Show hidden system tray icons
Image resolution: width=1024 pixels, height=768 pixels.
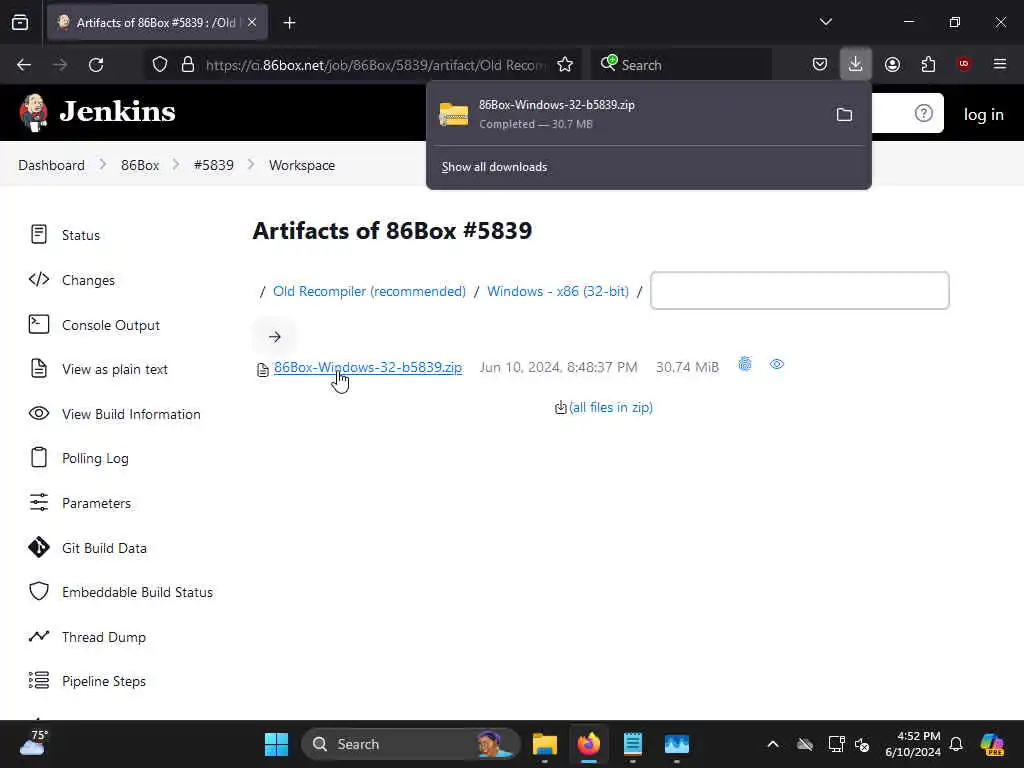[773, 744]
